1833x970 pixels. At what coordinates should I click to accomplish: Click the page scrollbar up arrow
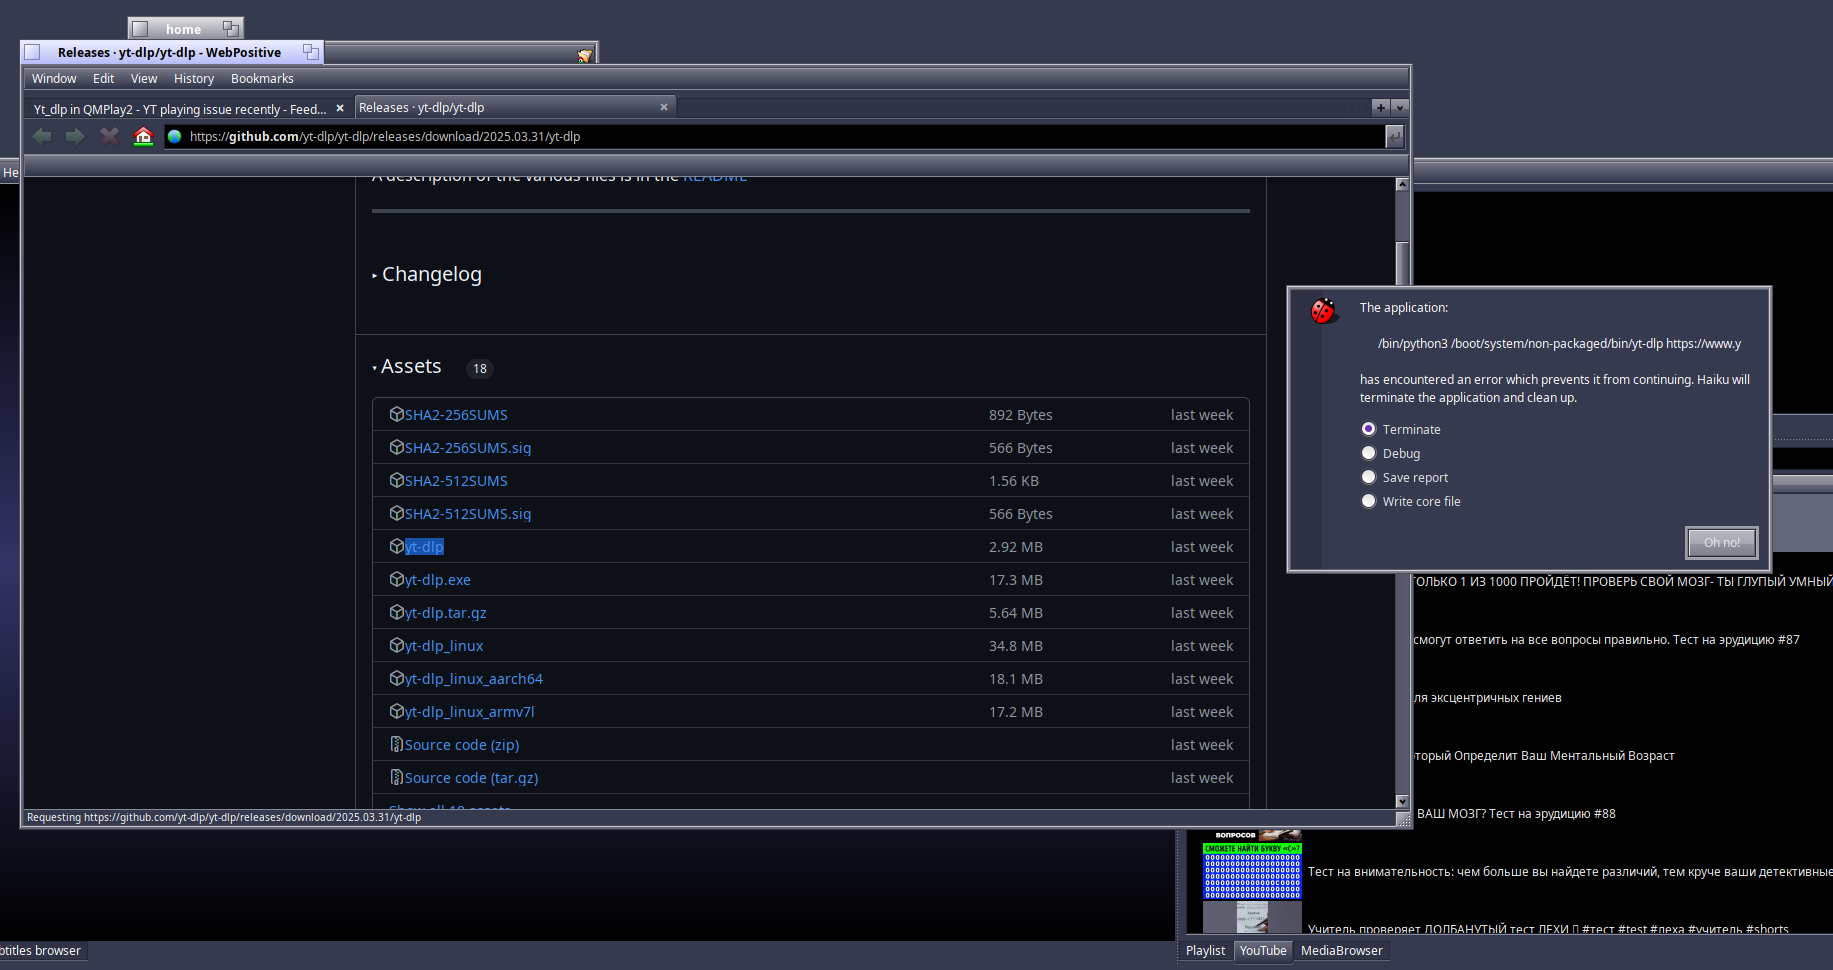click(1402, 184)
